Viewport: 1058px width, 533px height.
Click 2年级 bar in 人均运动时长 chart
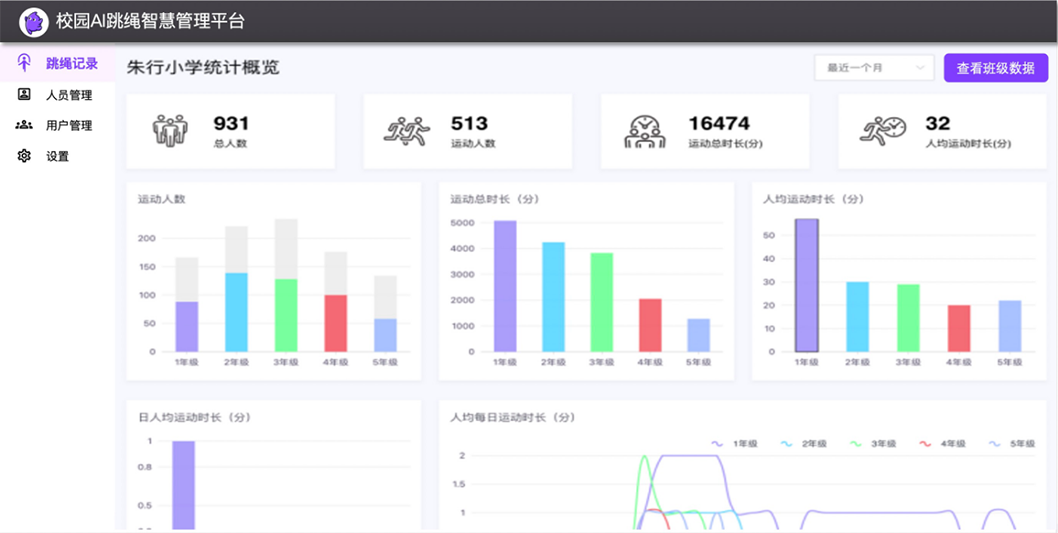click(858, 317)
